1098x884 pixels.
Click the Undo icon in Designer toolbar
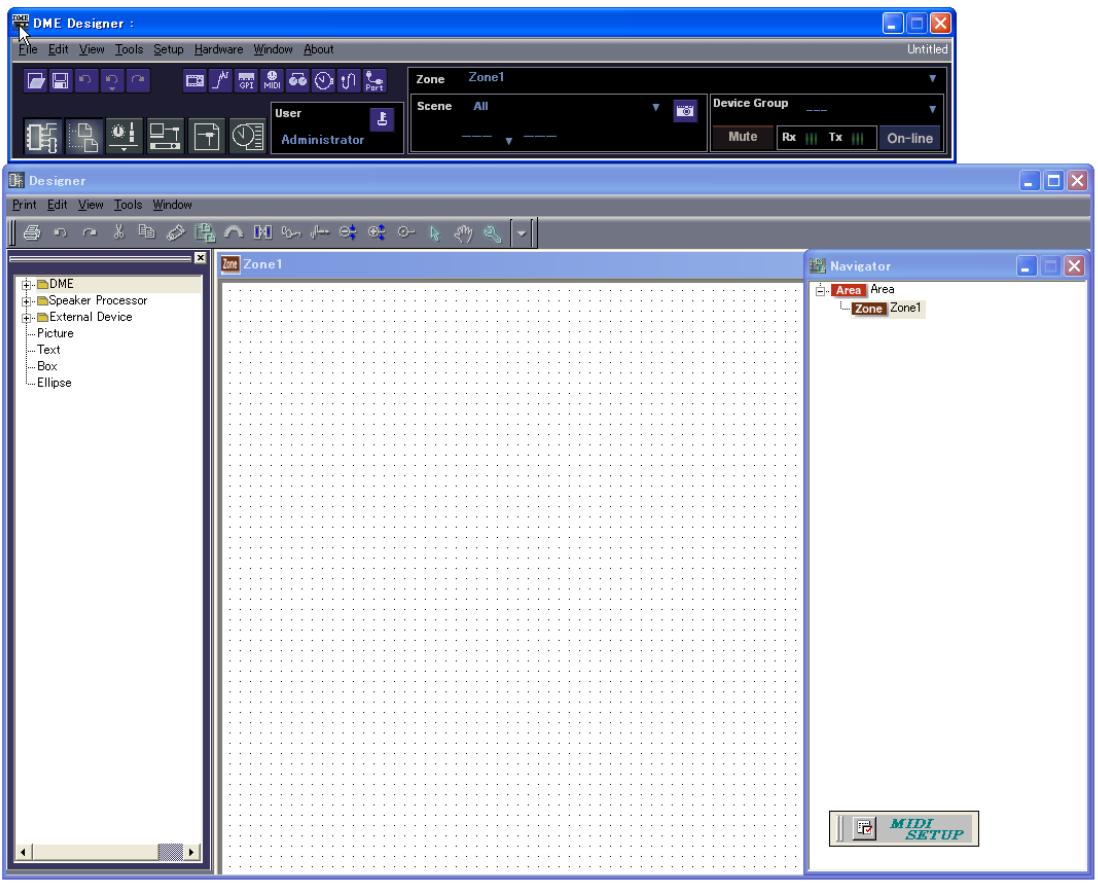click(61, 233)
